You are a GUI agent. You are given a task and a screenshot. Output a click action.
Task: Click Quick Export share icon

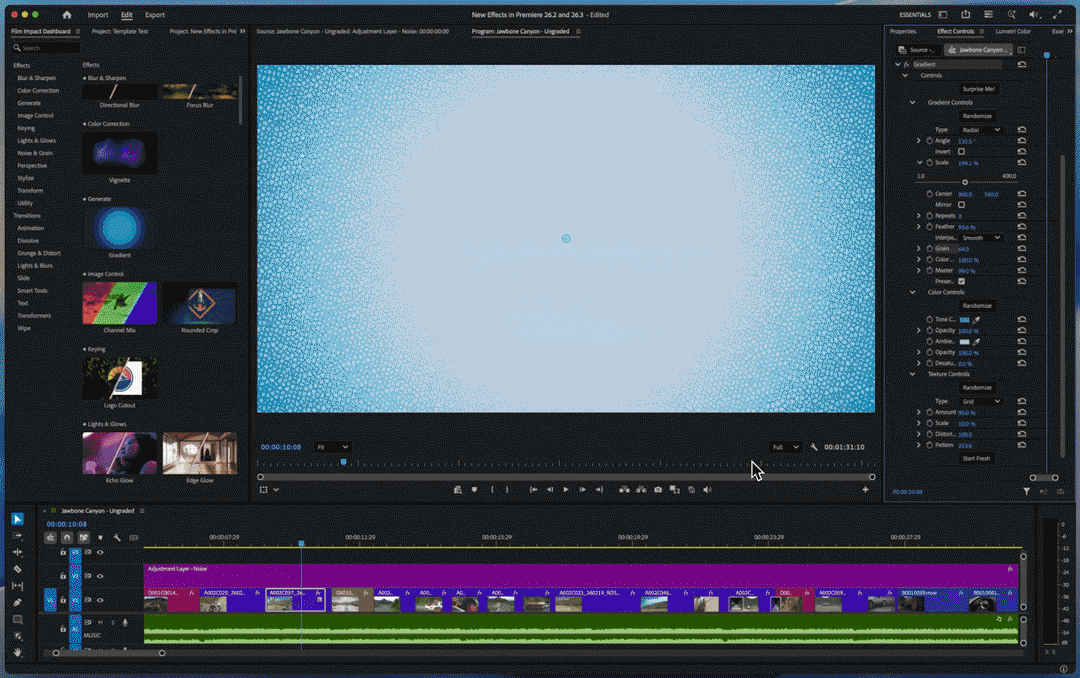(966, 14)
